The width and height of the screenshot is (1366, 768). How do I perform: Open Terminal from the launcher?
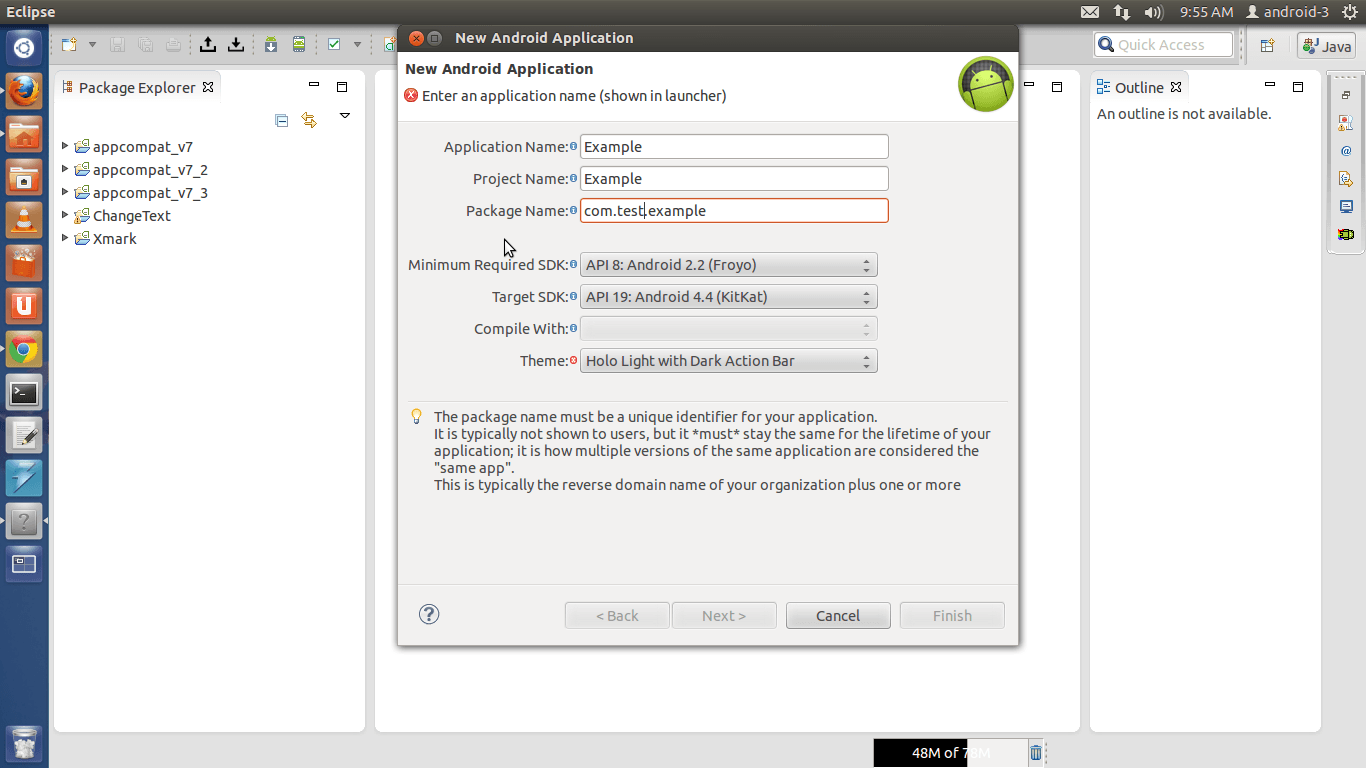click(24, 393)
